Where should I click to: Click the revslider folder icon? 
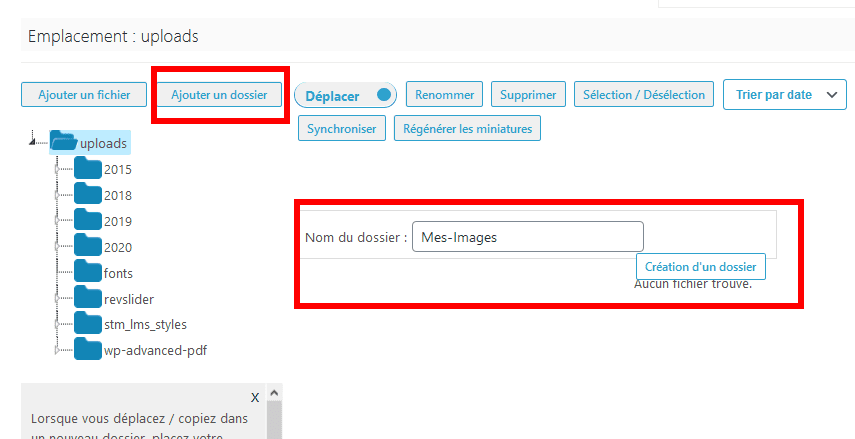pyautogui.click(x=88, y=297)
